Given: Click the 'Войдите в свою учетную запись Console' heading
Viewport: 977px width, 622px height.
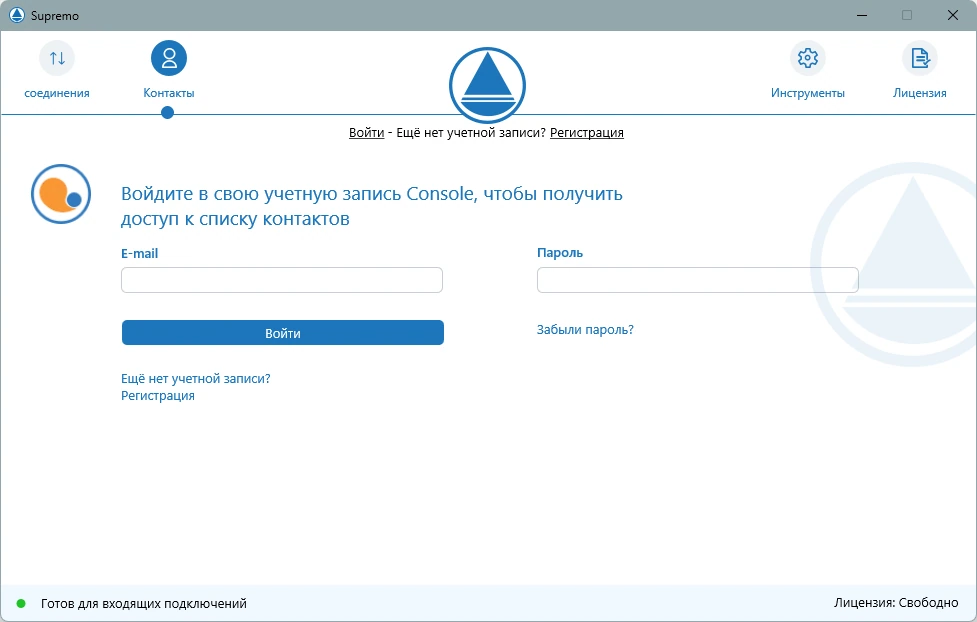Looking at the screenshot, I should tap(371, 206).
